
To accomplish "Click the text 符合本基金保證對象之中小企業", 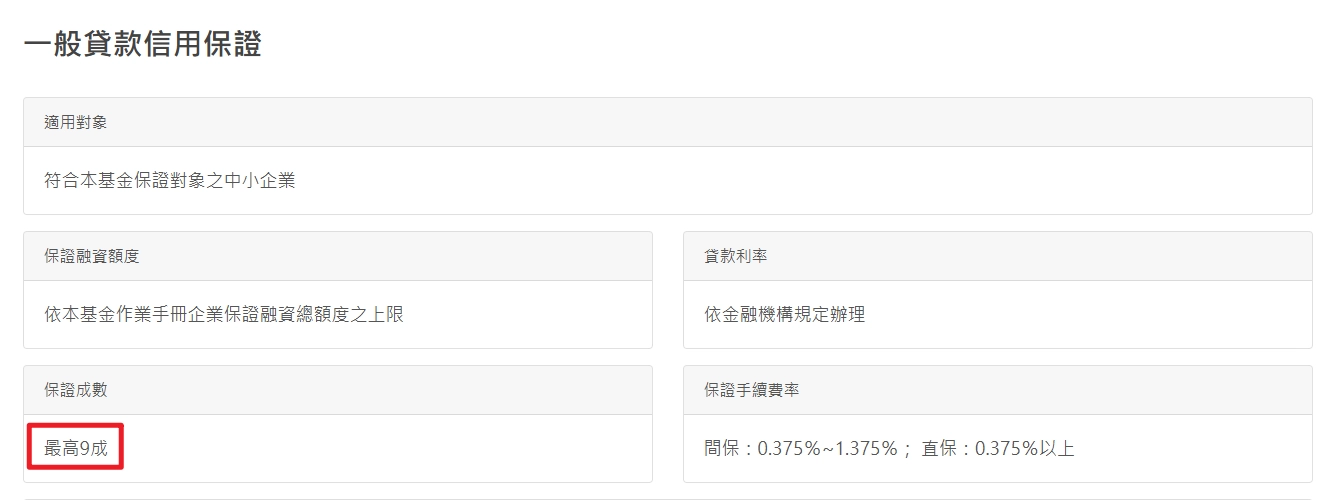I will pos(170,181).
